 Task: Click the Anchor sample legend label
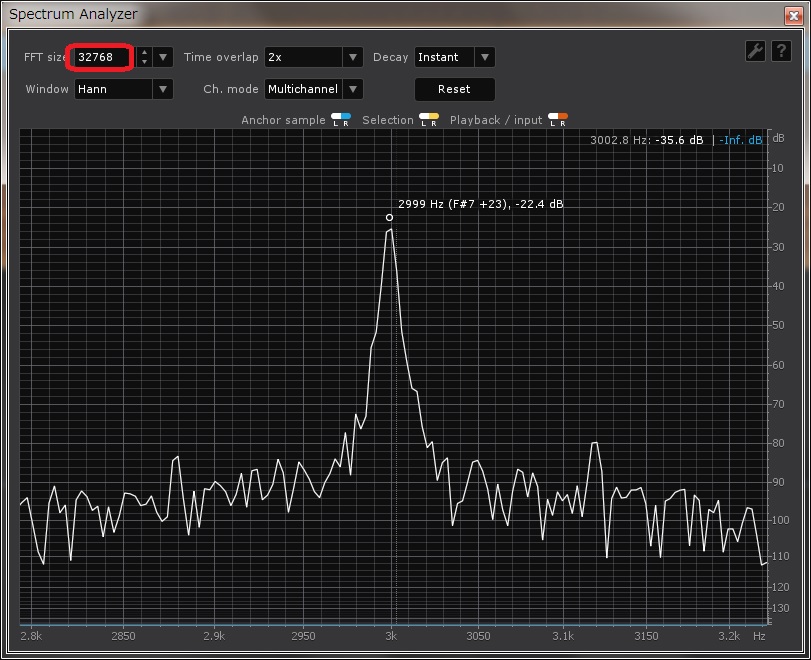click(x=283, y=120)
